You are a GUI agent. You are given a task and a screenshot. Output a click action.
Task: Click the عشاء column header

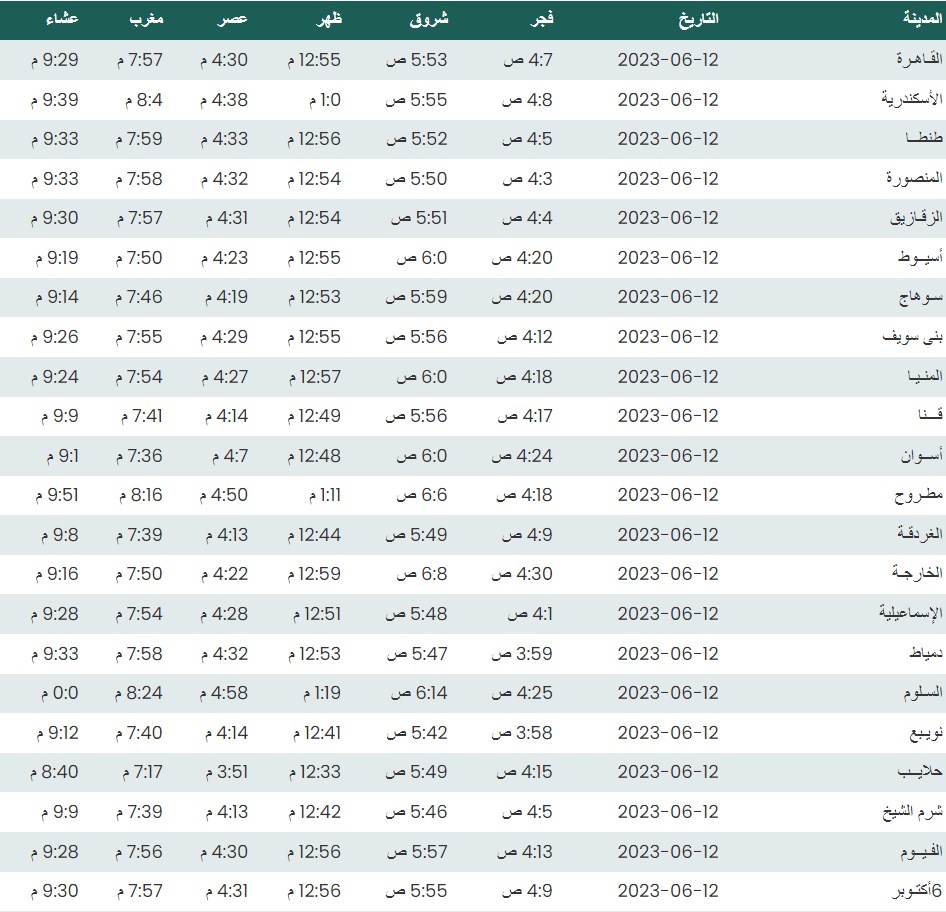coord(64,20)
